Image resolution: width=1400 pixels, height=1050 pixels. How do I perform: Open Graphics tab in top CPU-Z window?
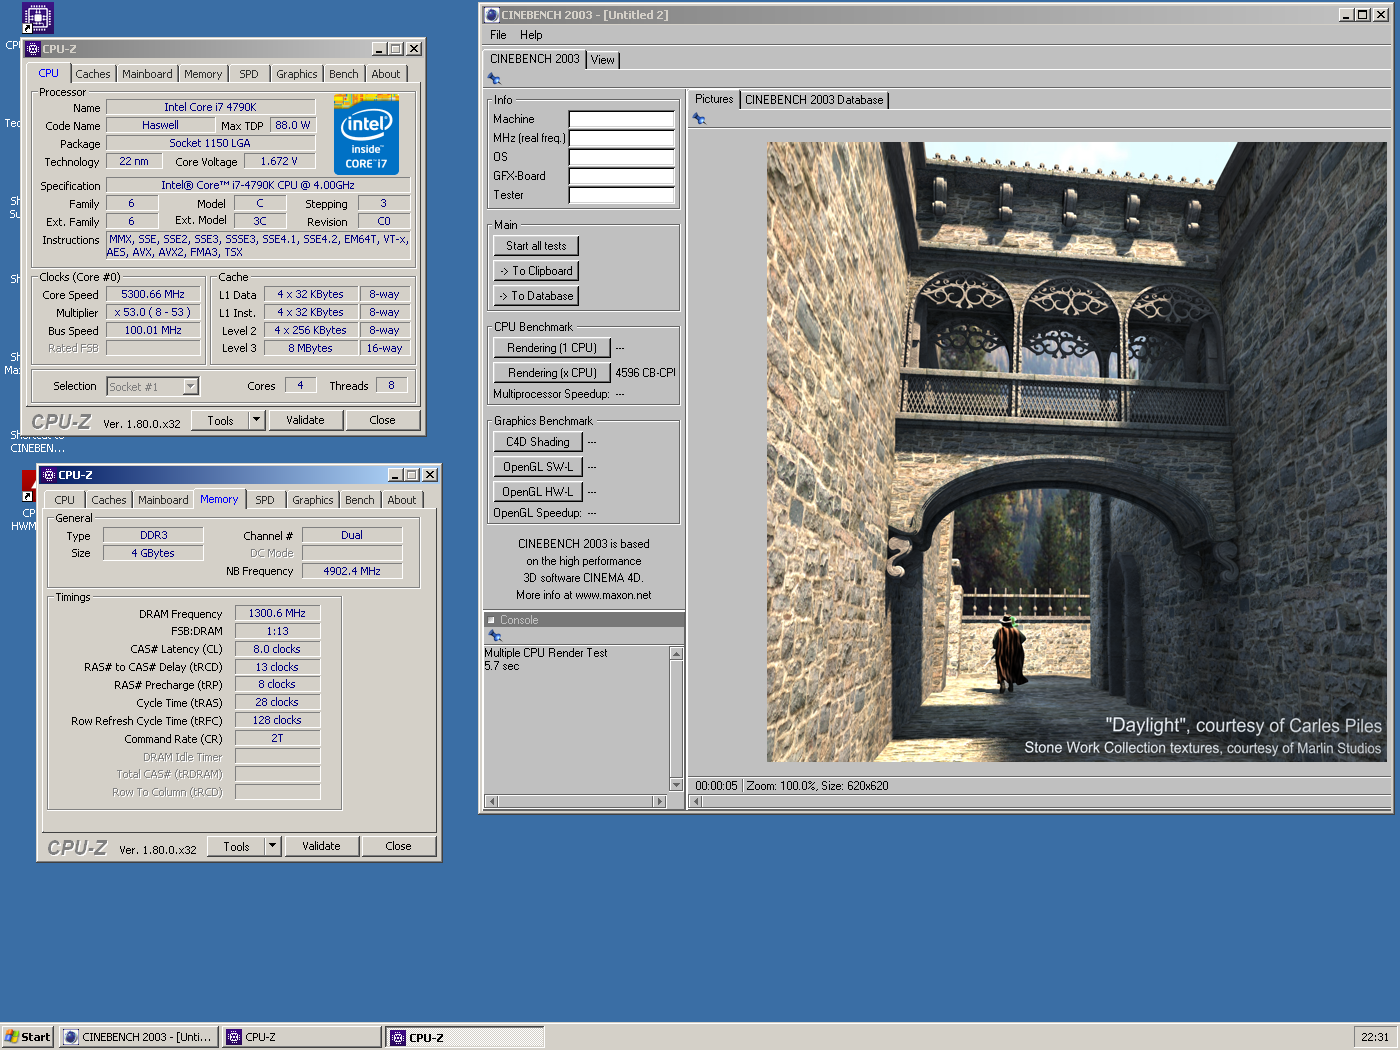coord(297,74)
